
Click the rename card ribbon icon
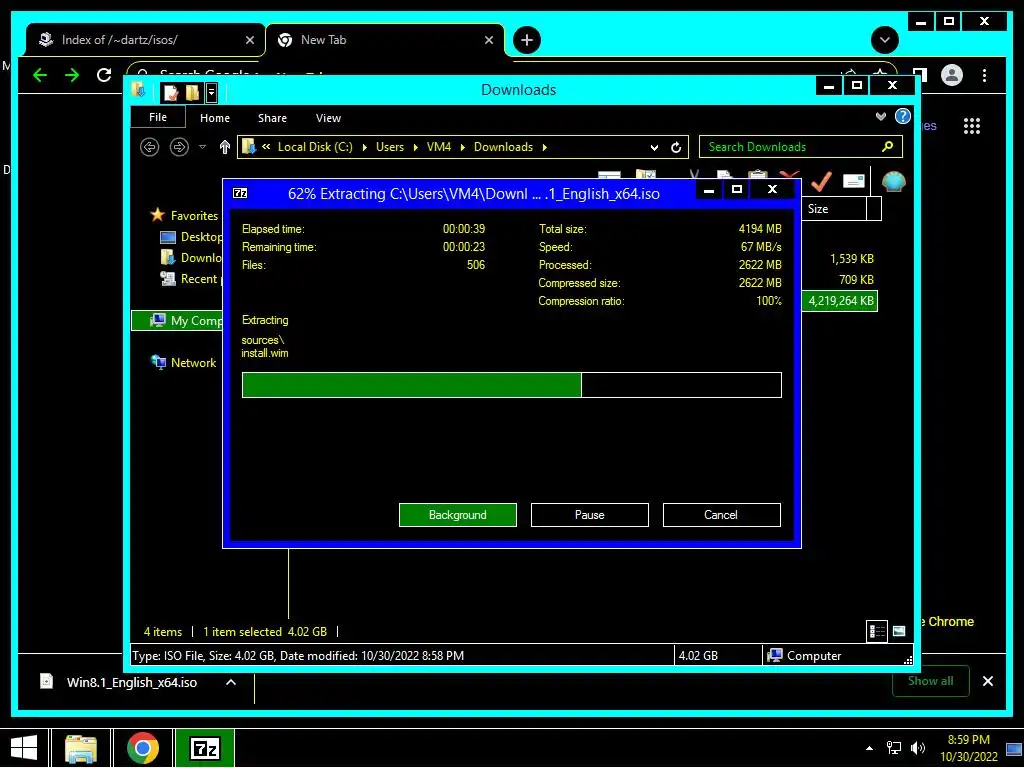pyautogui.click(x=854, y=181)
